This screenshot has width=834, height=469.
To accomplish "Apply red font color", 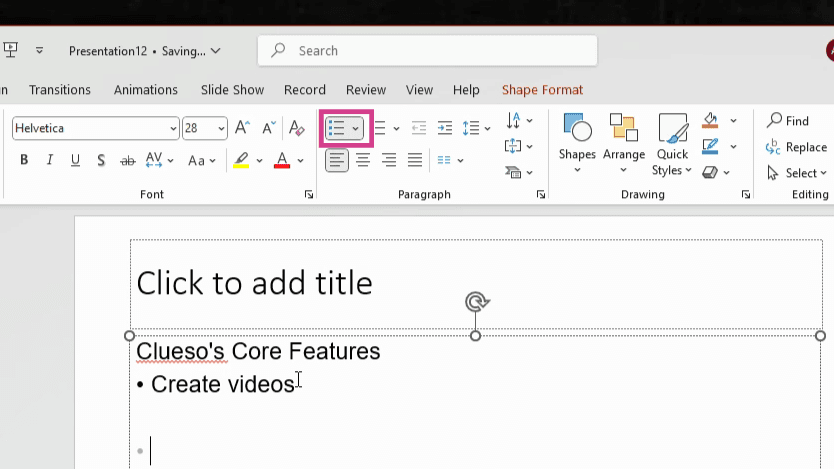I will tap(282, 160).
